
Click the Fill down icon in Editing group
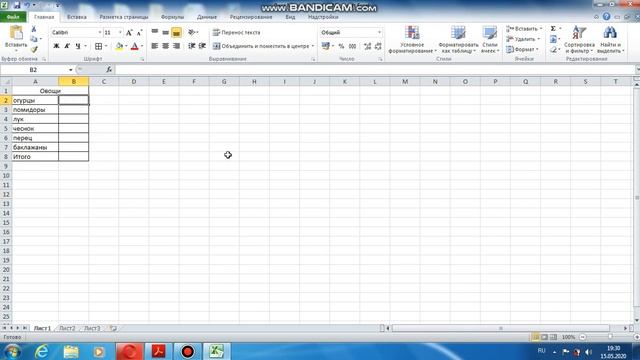[553, 39]
